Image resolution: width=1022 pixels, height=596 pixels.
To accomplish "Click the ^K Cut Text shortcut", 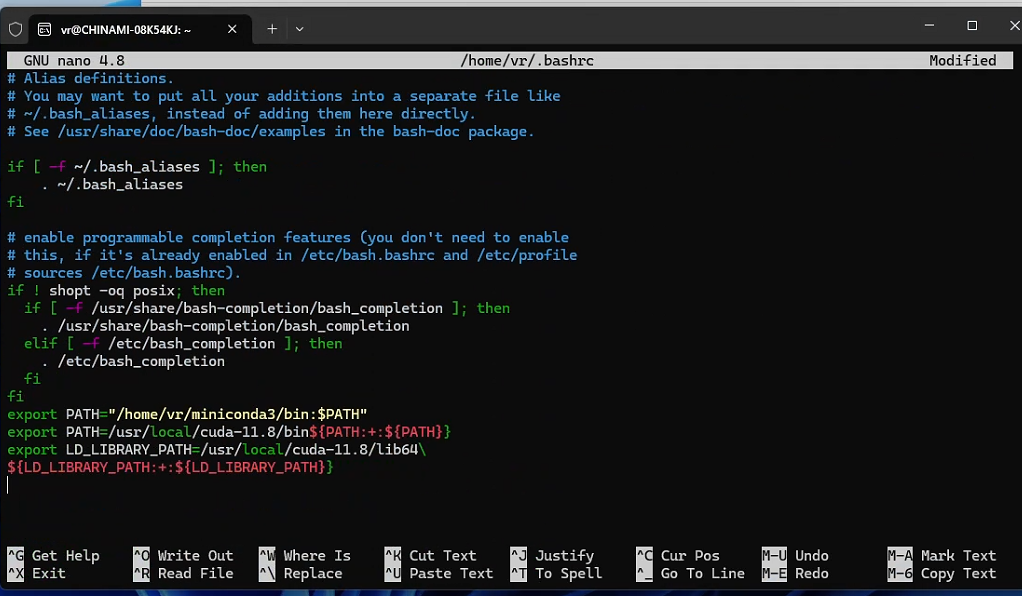I will 431,556.
